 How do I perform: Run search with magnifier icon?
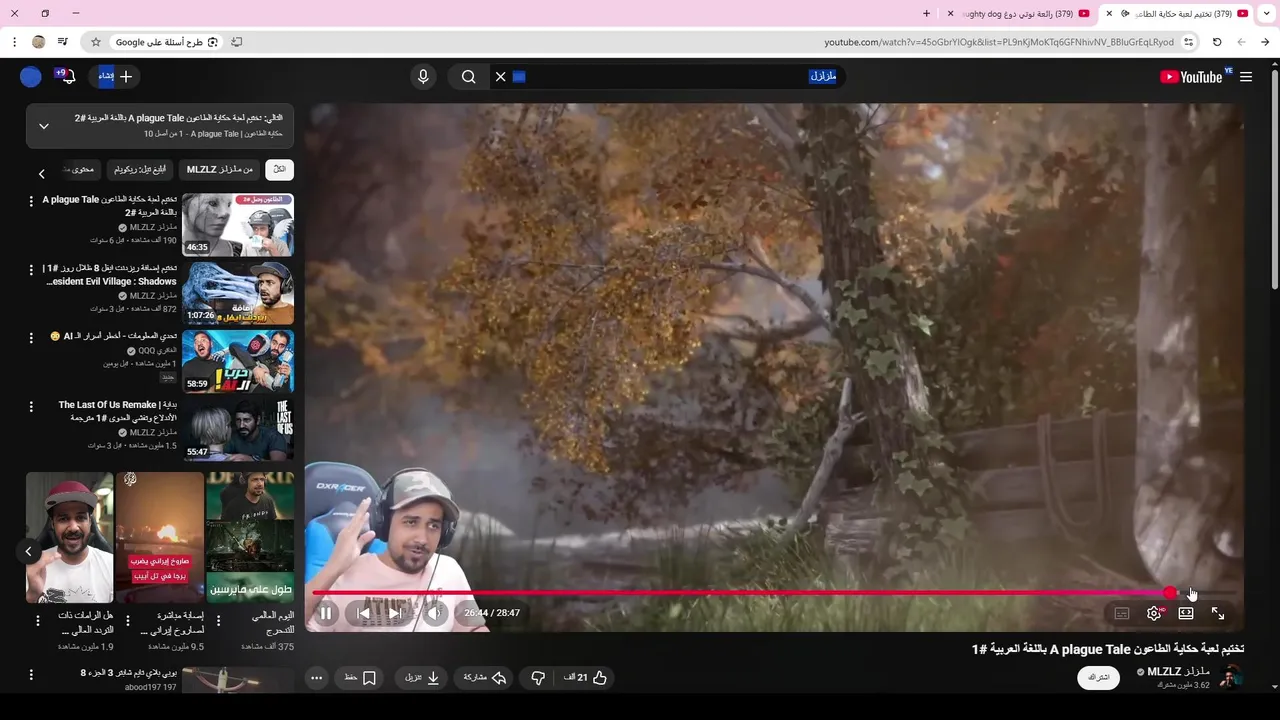pos(469,77)
